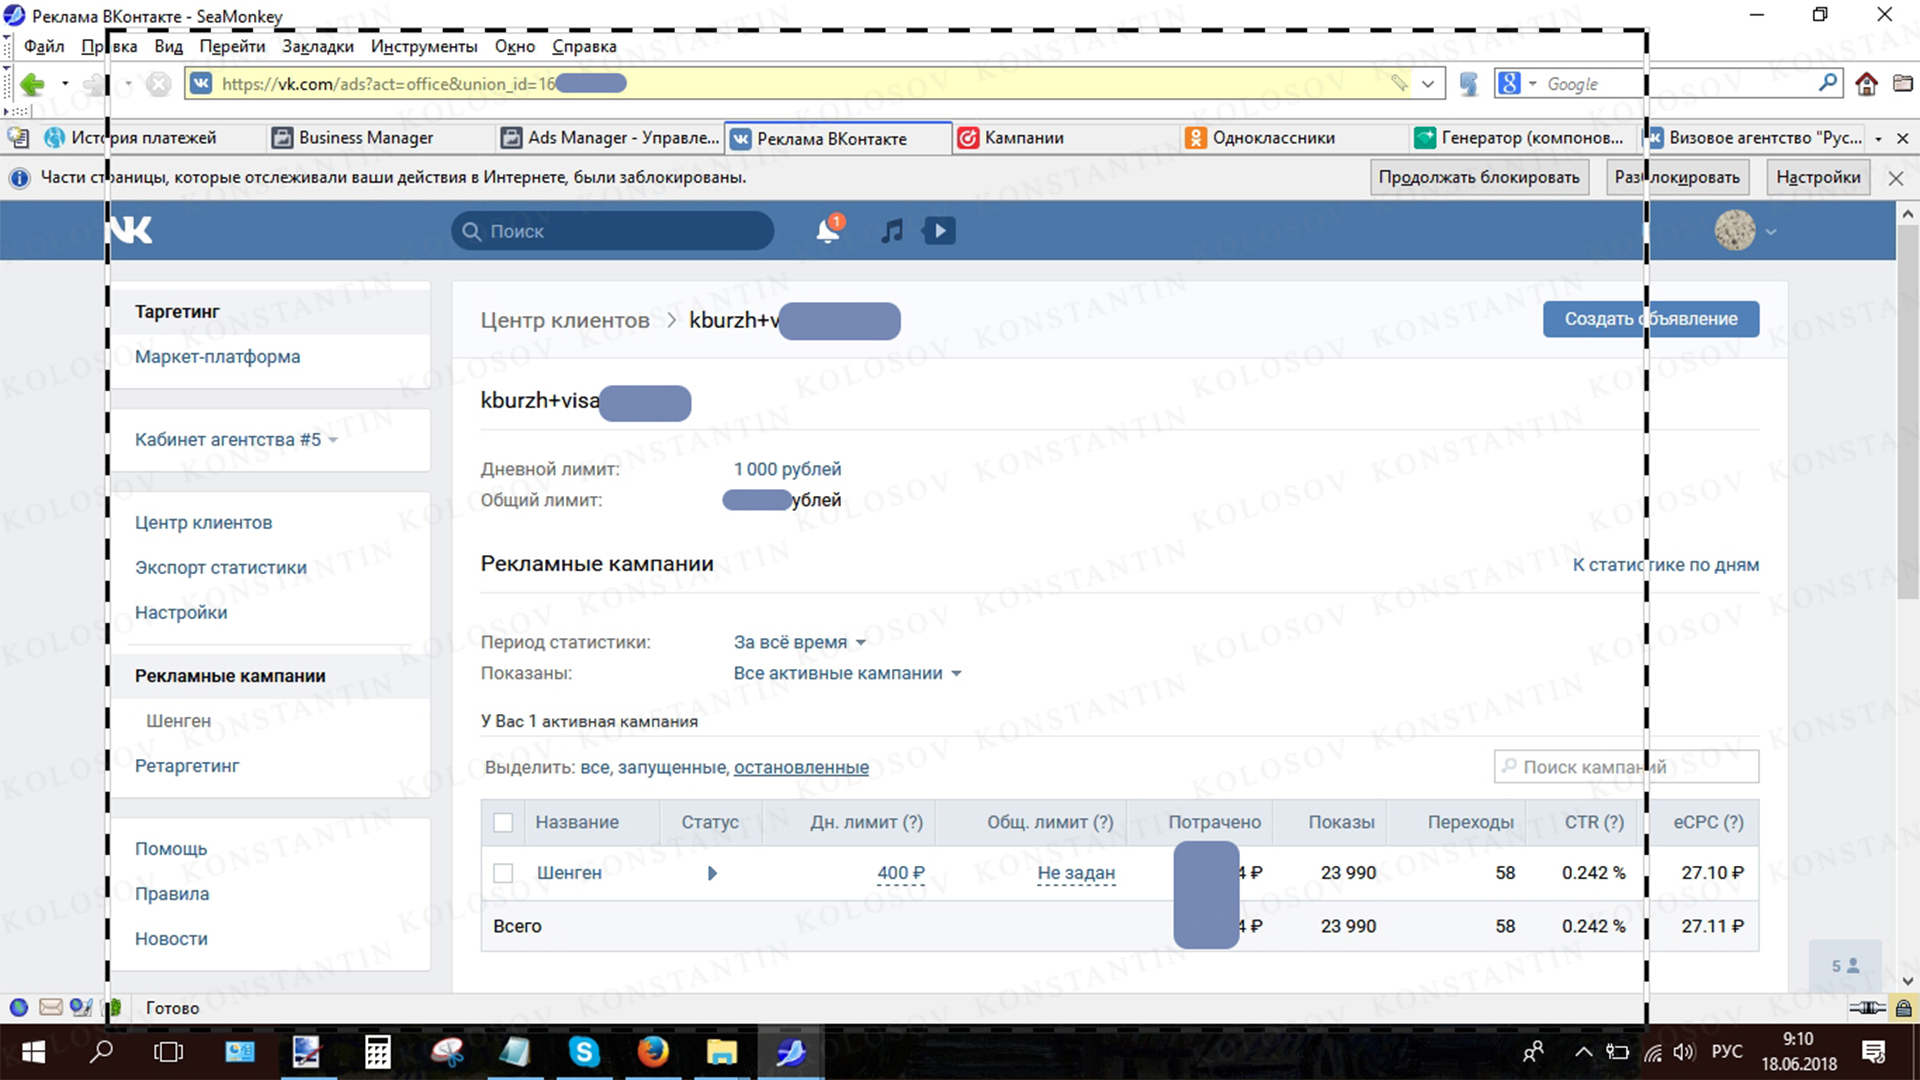This screenshot has height=1080, width=1920.
Task: Click the Шенген campaign running status icon
Action: 712,873
